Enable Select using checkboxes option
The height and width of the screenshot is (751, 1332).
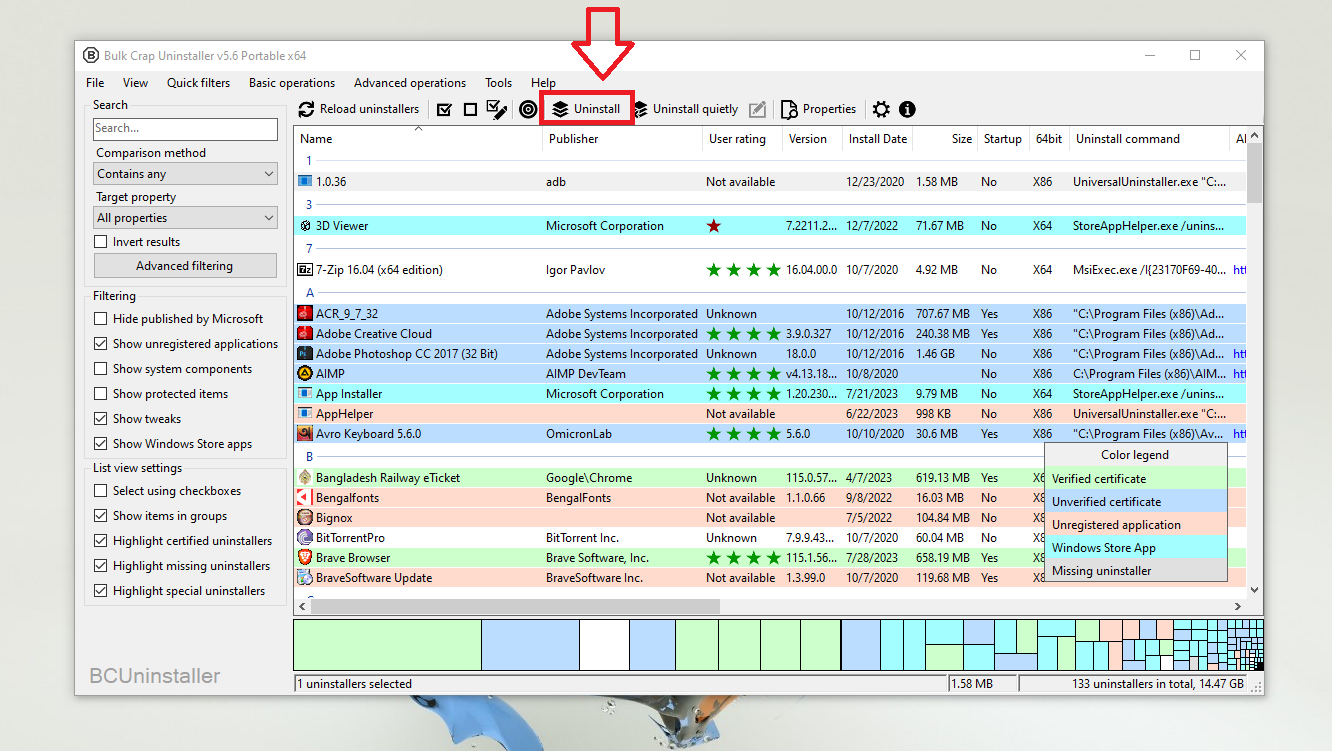click(x=101, y=491)
